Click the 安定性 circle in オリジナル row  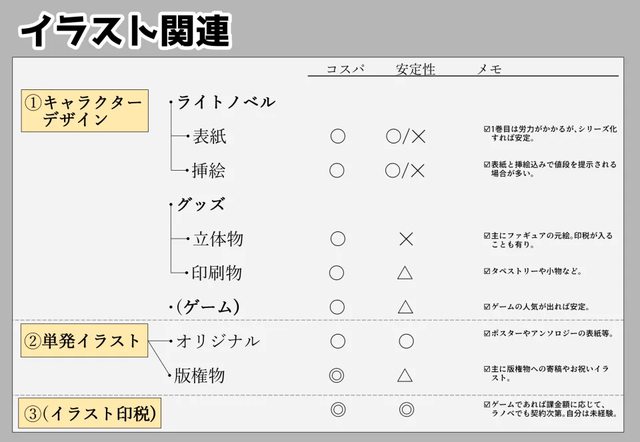(406, 341)
